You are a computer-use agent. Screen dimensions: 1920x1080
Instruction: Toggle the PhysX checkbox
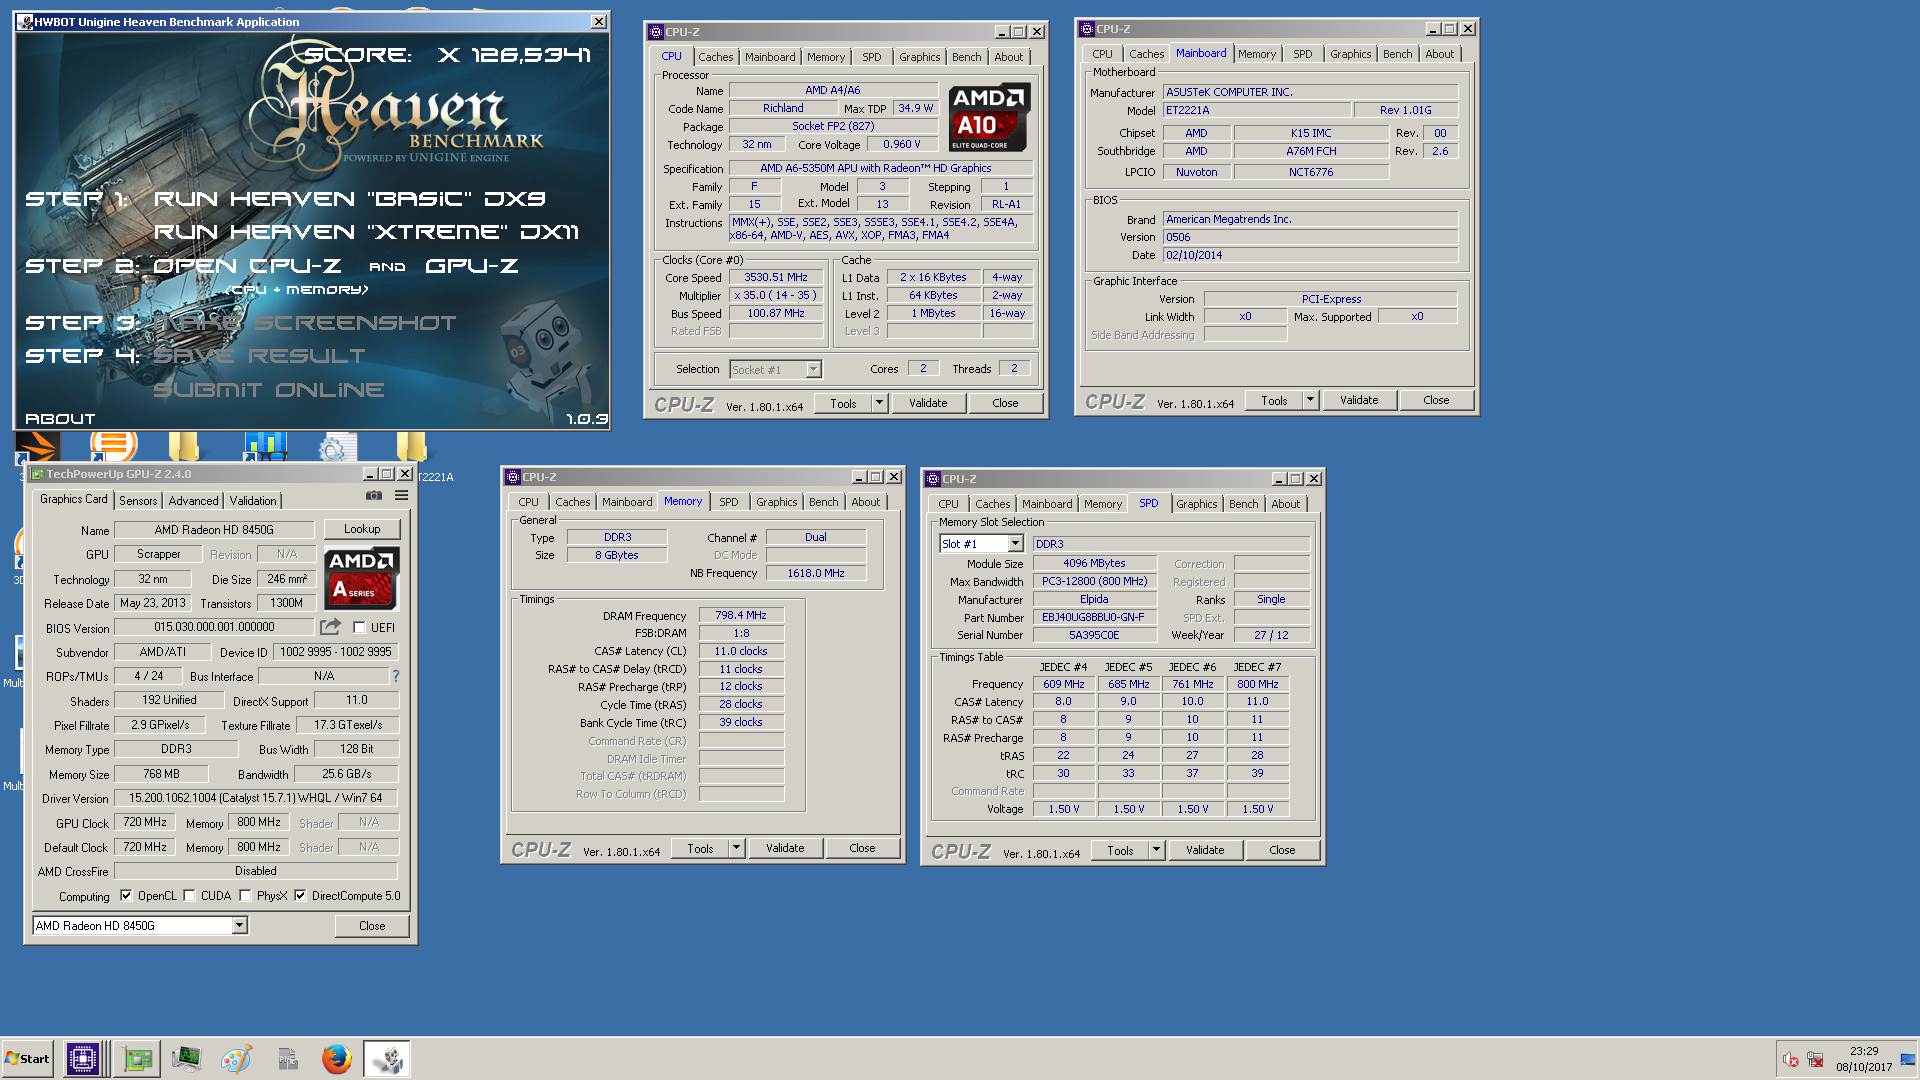pyautogui.click(x=245, y=896)
